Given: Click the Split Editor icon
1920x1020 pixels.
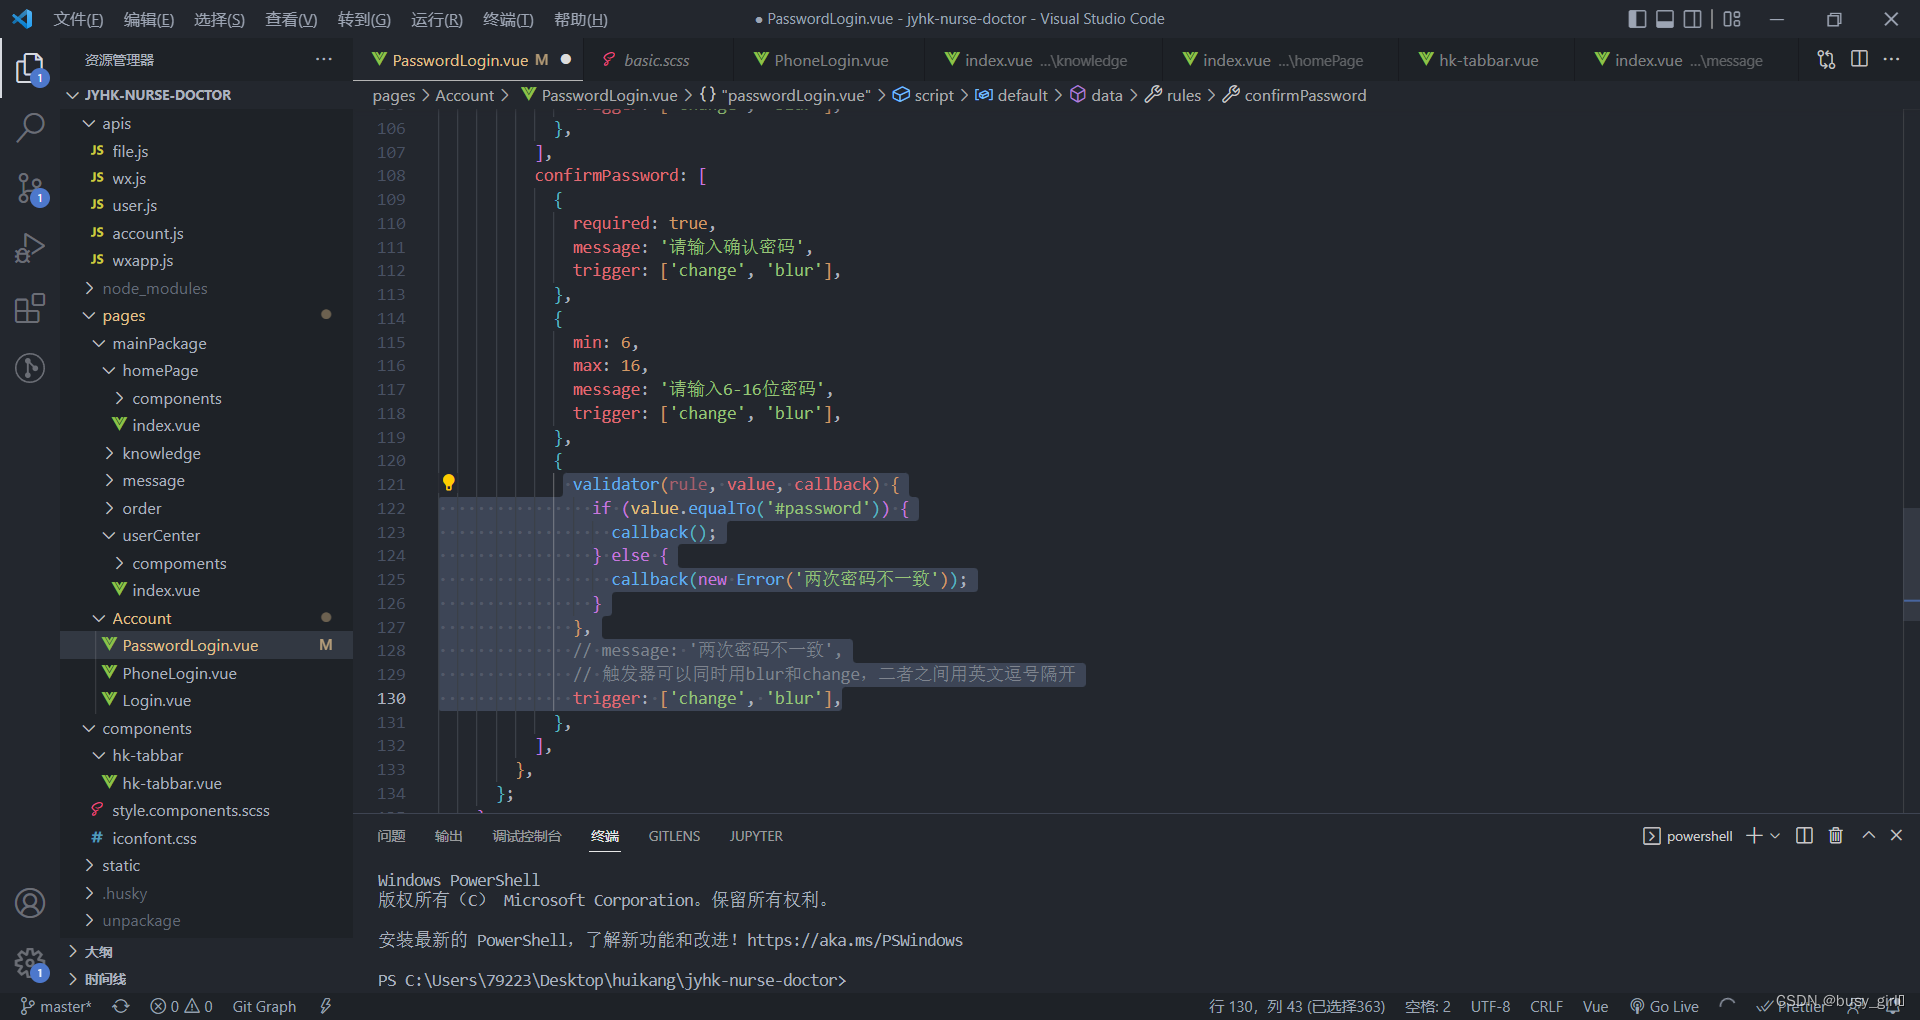Looking at the screenshot, I should (1859, 59).
